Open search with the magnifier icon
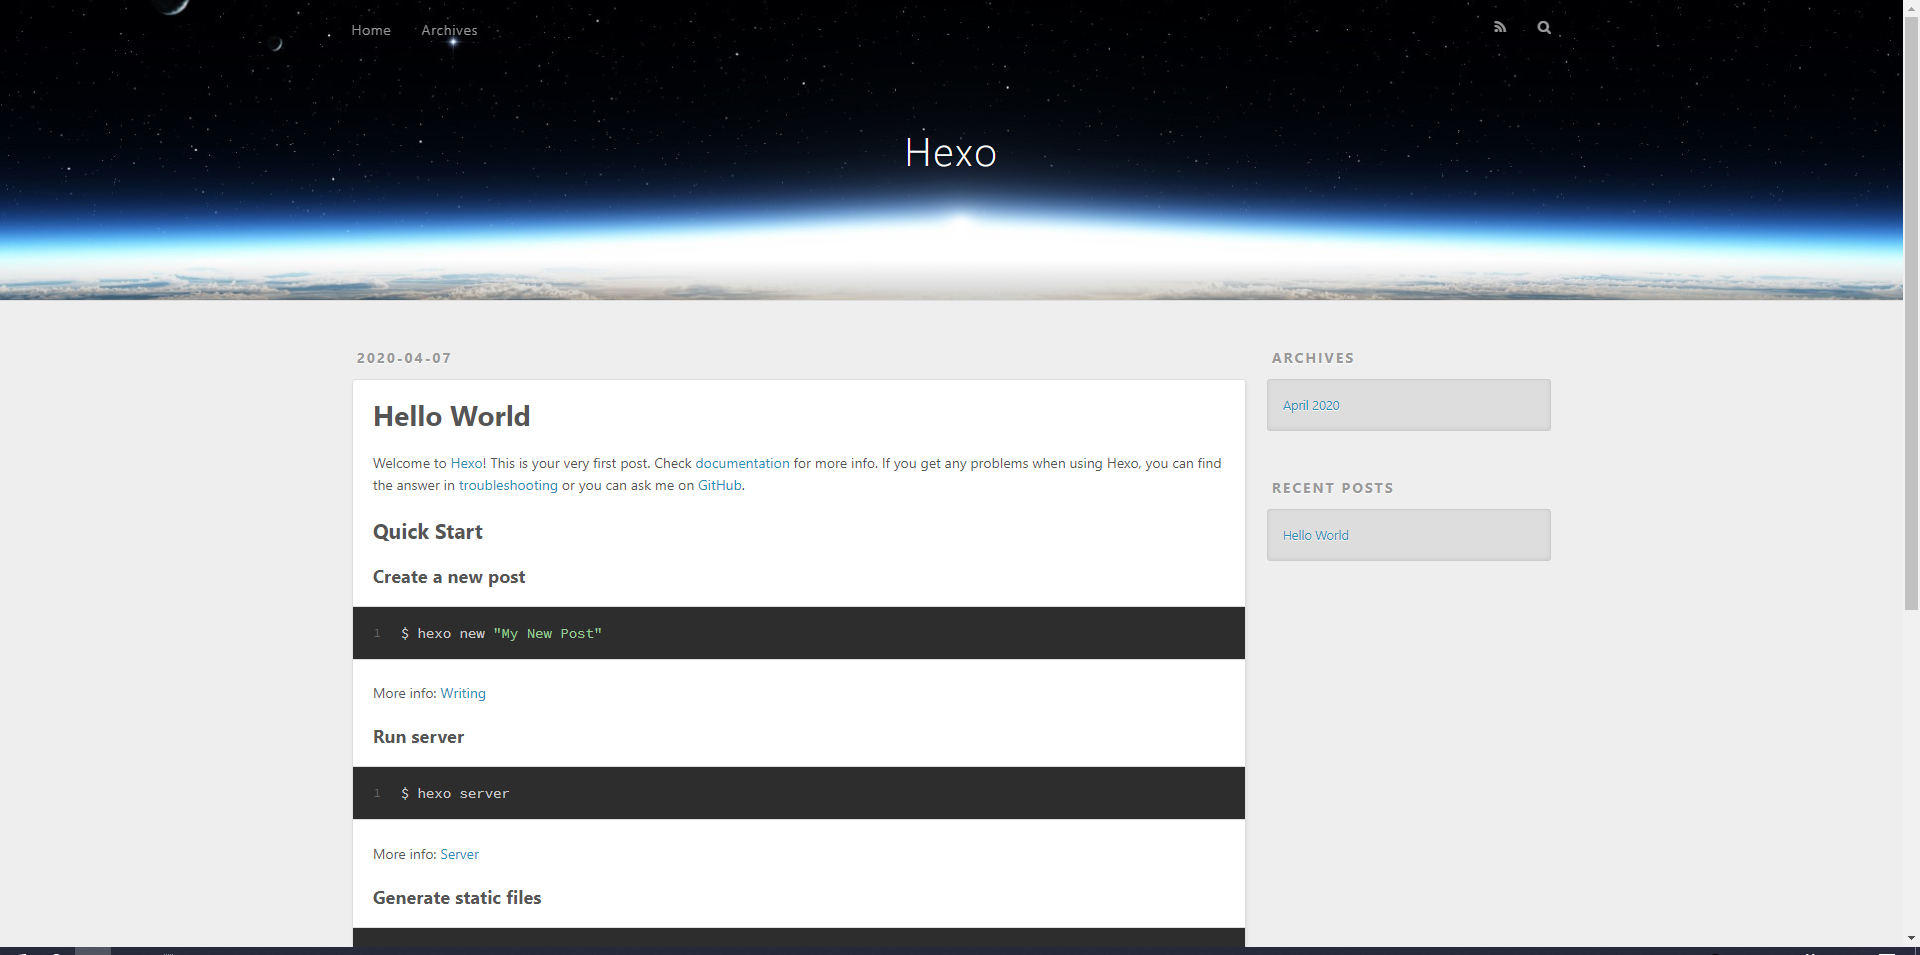This screenshot has height=955, width=1920. point(1544,27)
